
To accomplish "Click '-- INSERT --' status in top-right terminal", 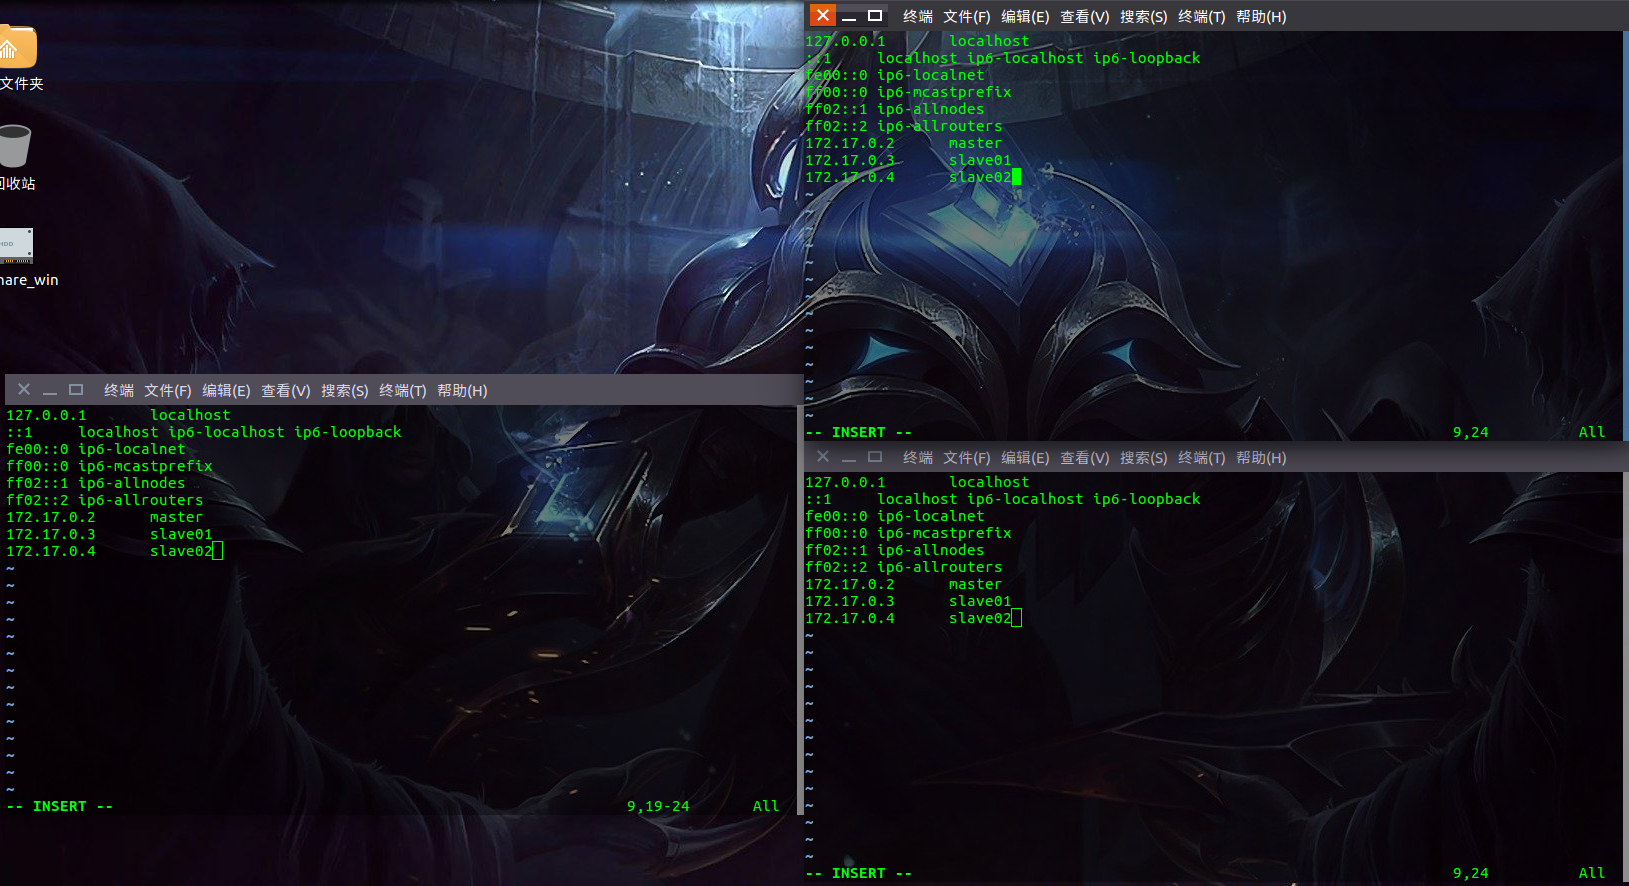I will coord(859,432).
